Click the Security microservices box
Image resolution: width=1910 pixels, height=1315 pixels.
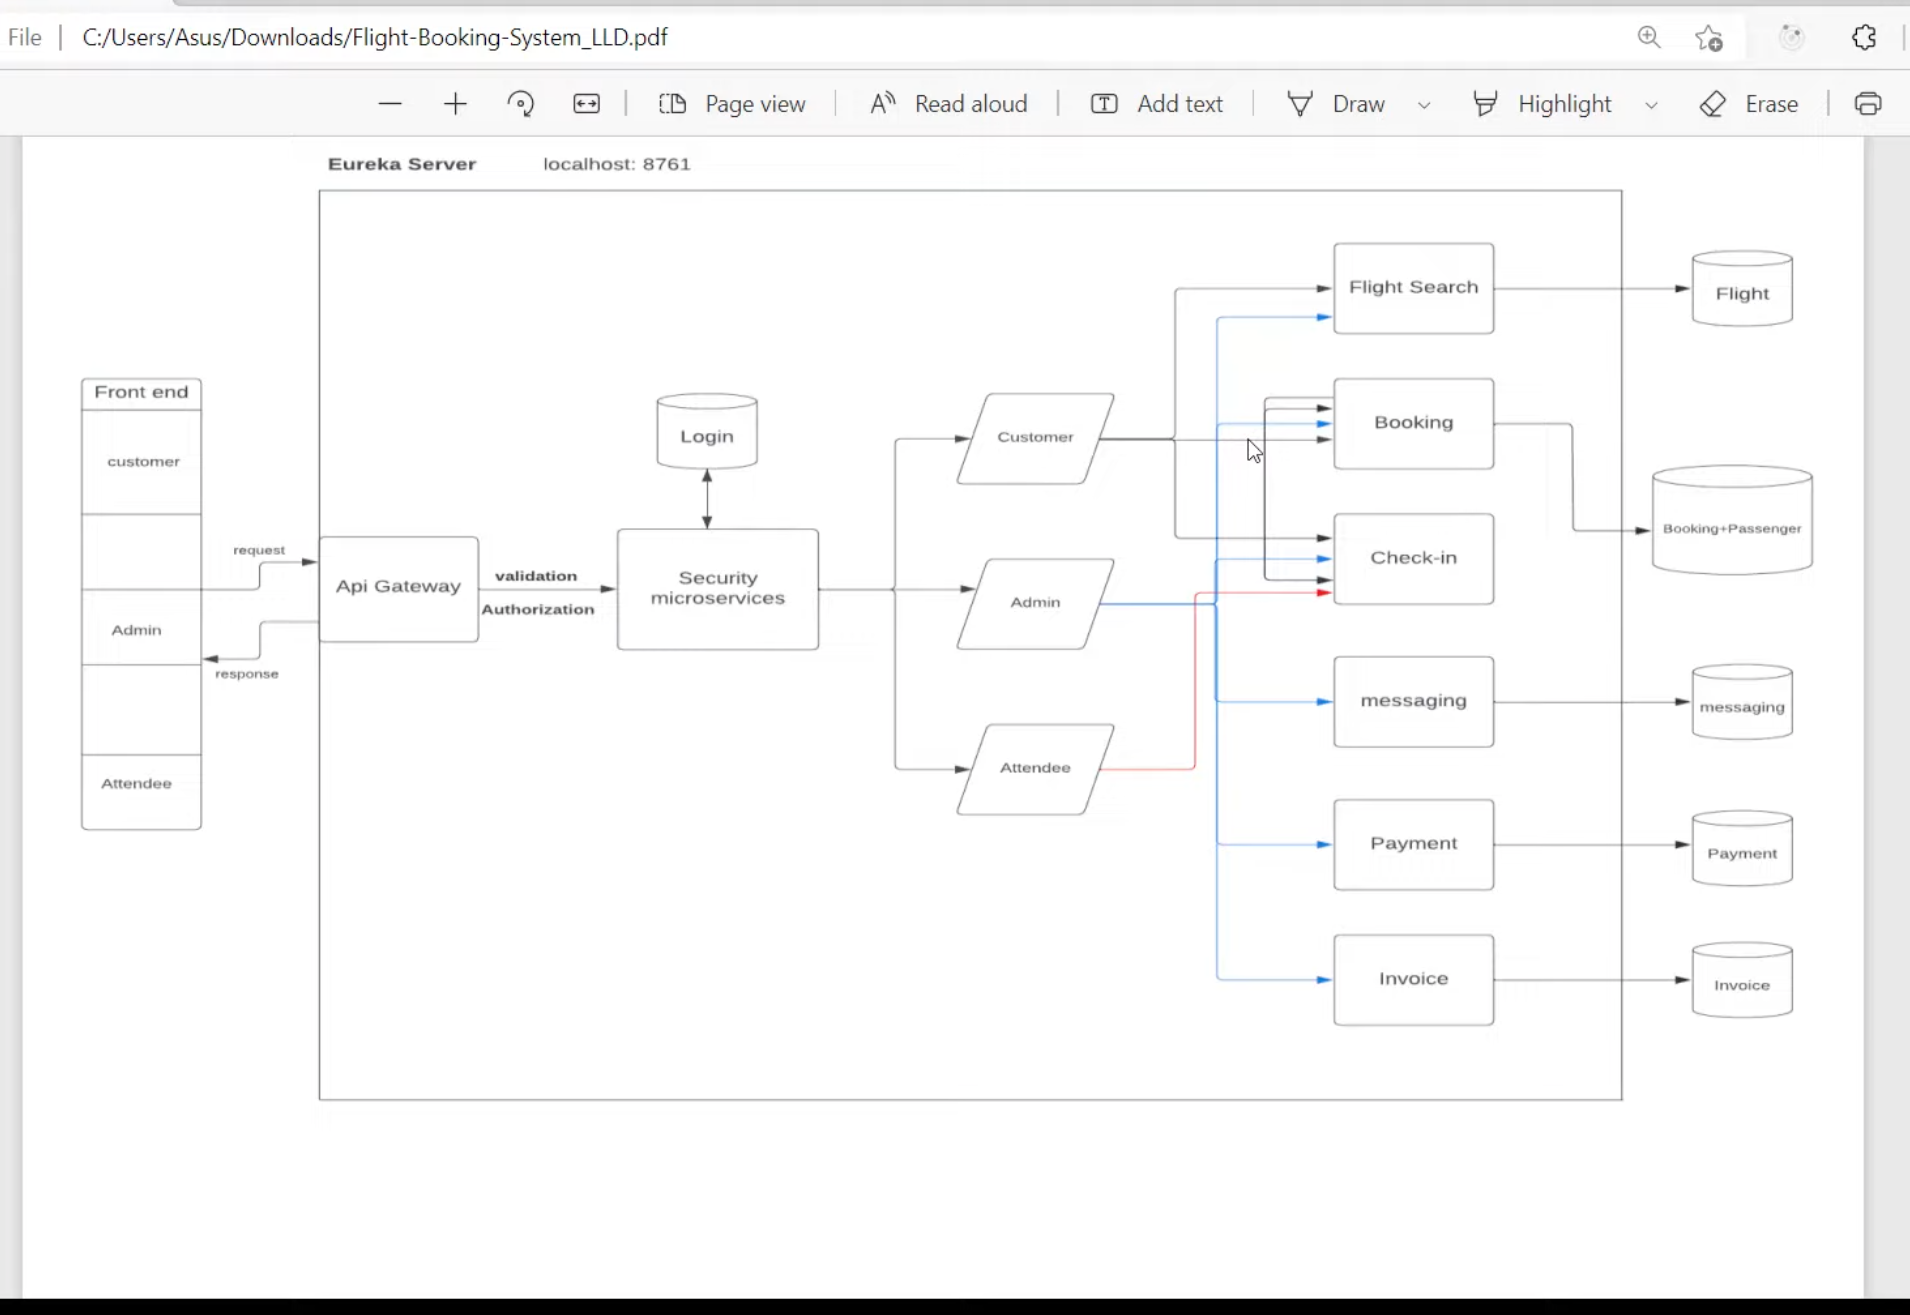click(x=717, y=589)
